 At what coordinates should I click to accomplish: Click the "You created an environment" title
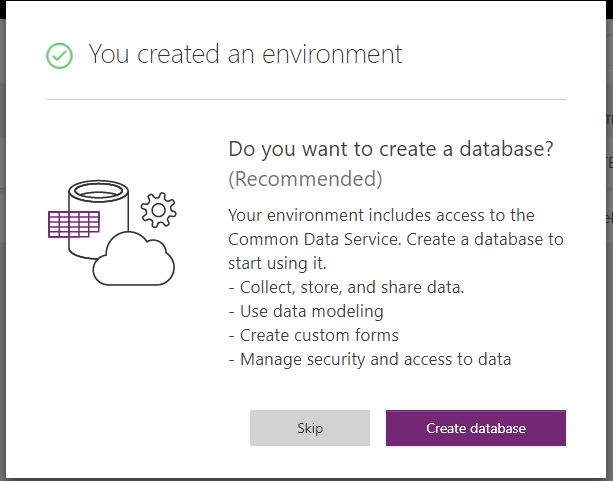[x=245, y=54]
